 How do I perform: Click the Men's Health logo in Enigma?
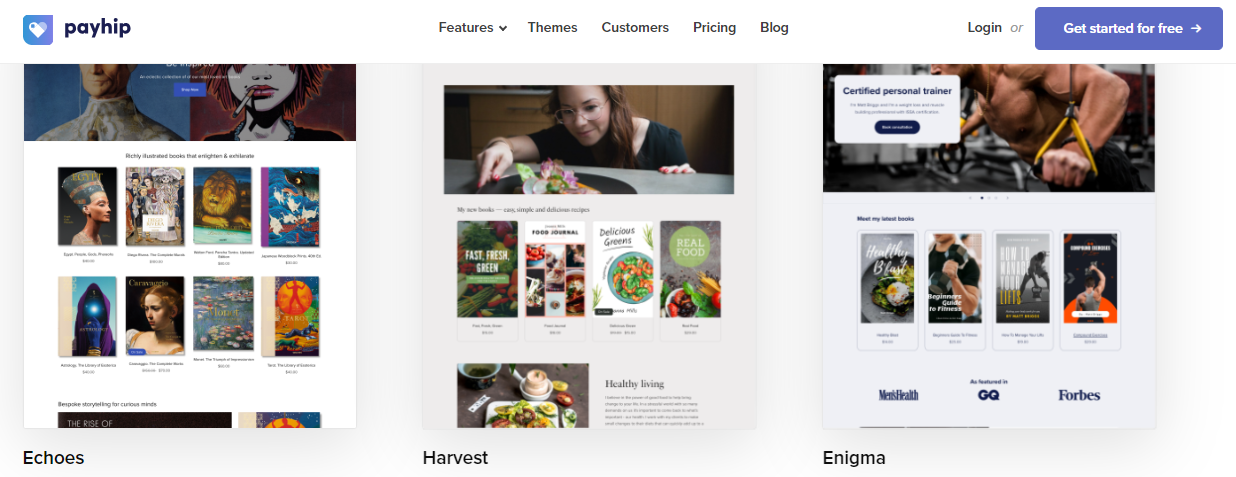click(x=898, y=395)
